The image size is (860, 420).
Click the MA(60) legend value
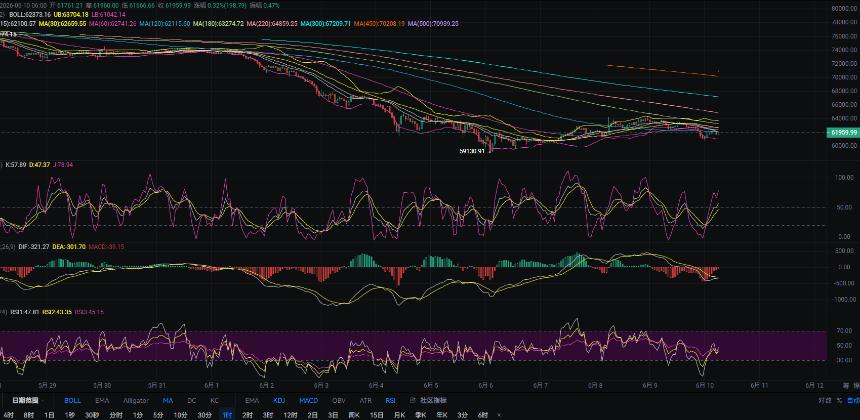(112, 24)
